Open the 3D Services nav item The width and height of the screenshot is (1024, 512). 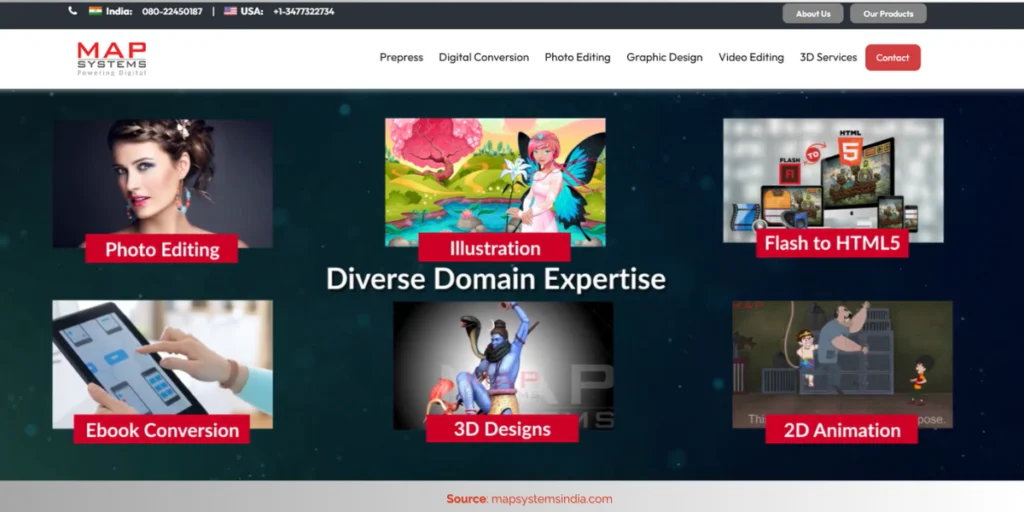click(828, 57)
